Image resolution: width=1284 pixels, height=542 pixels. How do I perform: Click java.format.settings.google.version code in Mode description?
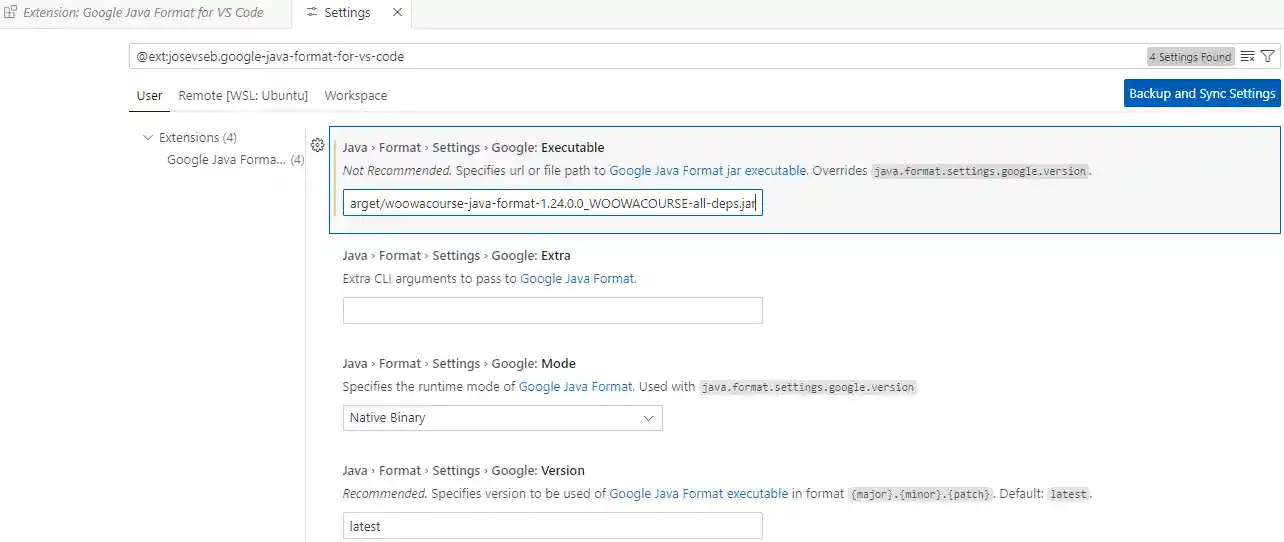pos(808,386)
